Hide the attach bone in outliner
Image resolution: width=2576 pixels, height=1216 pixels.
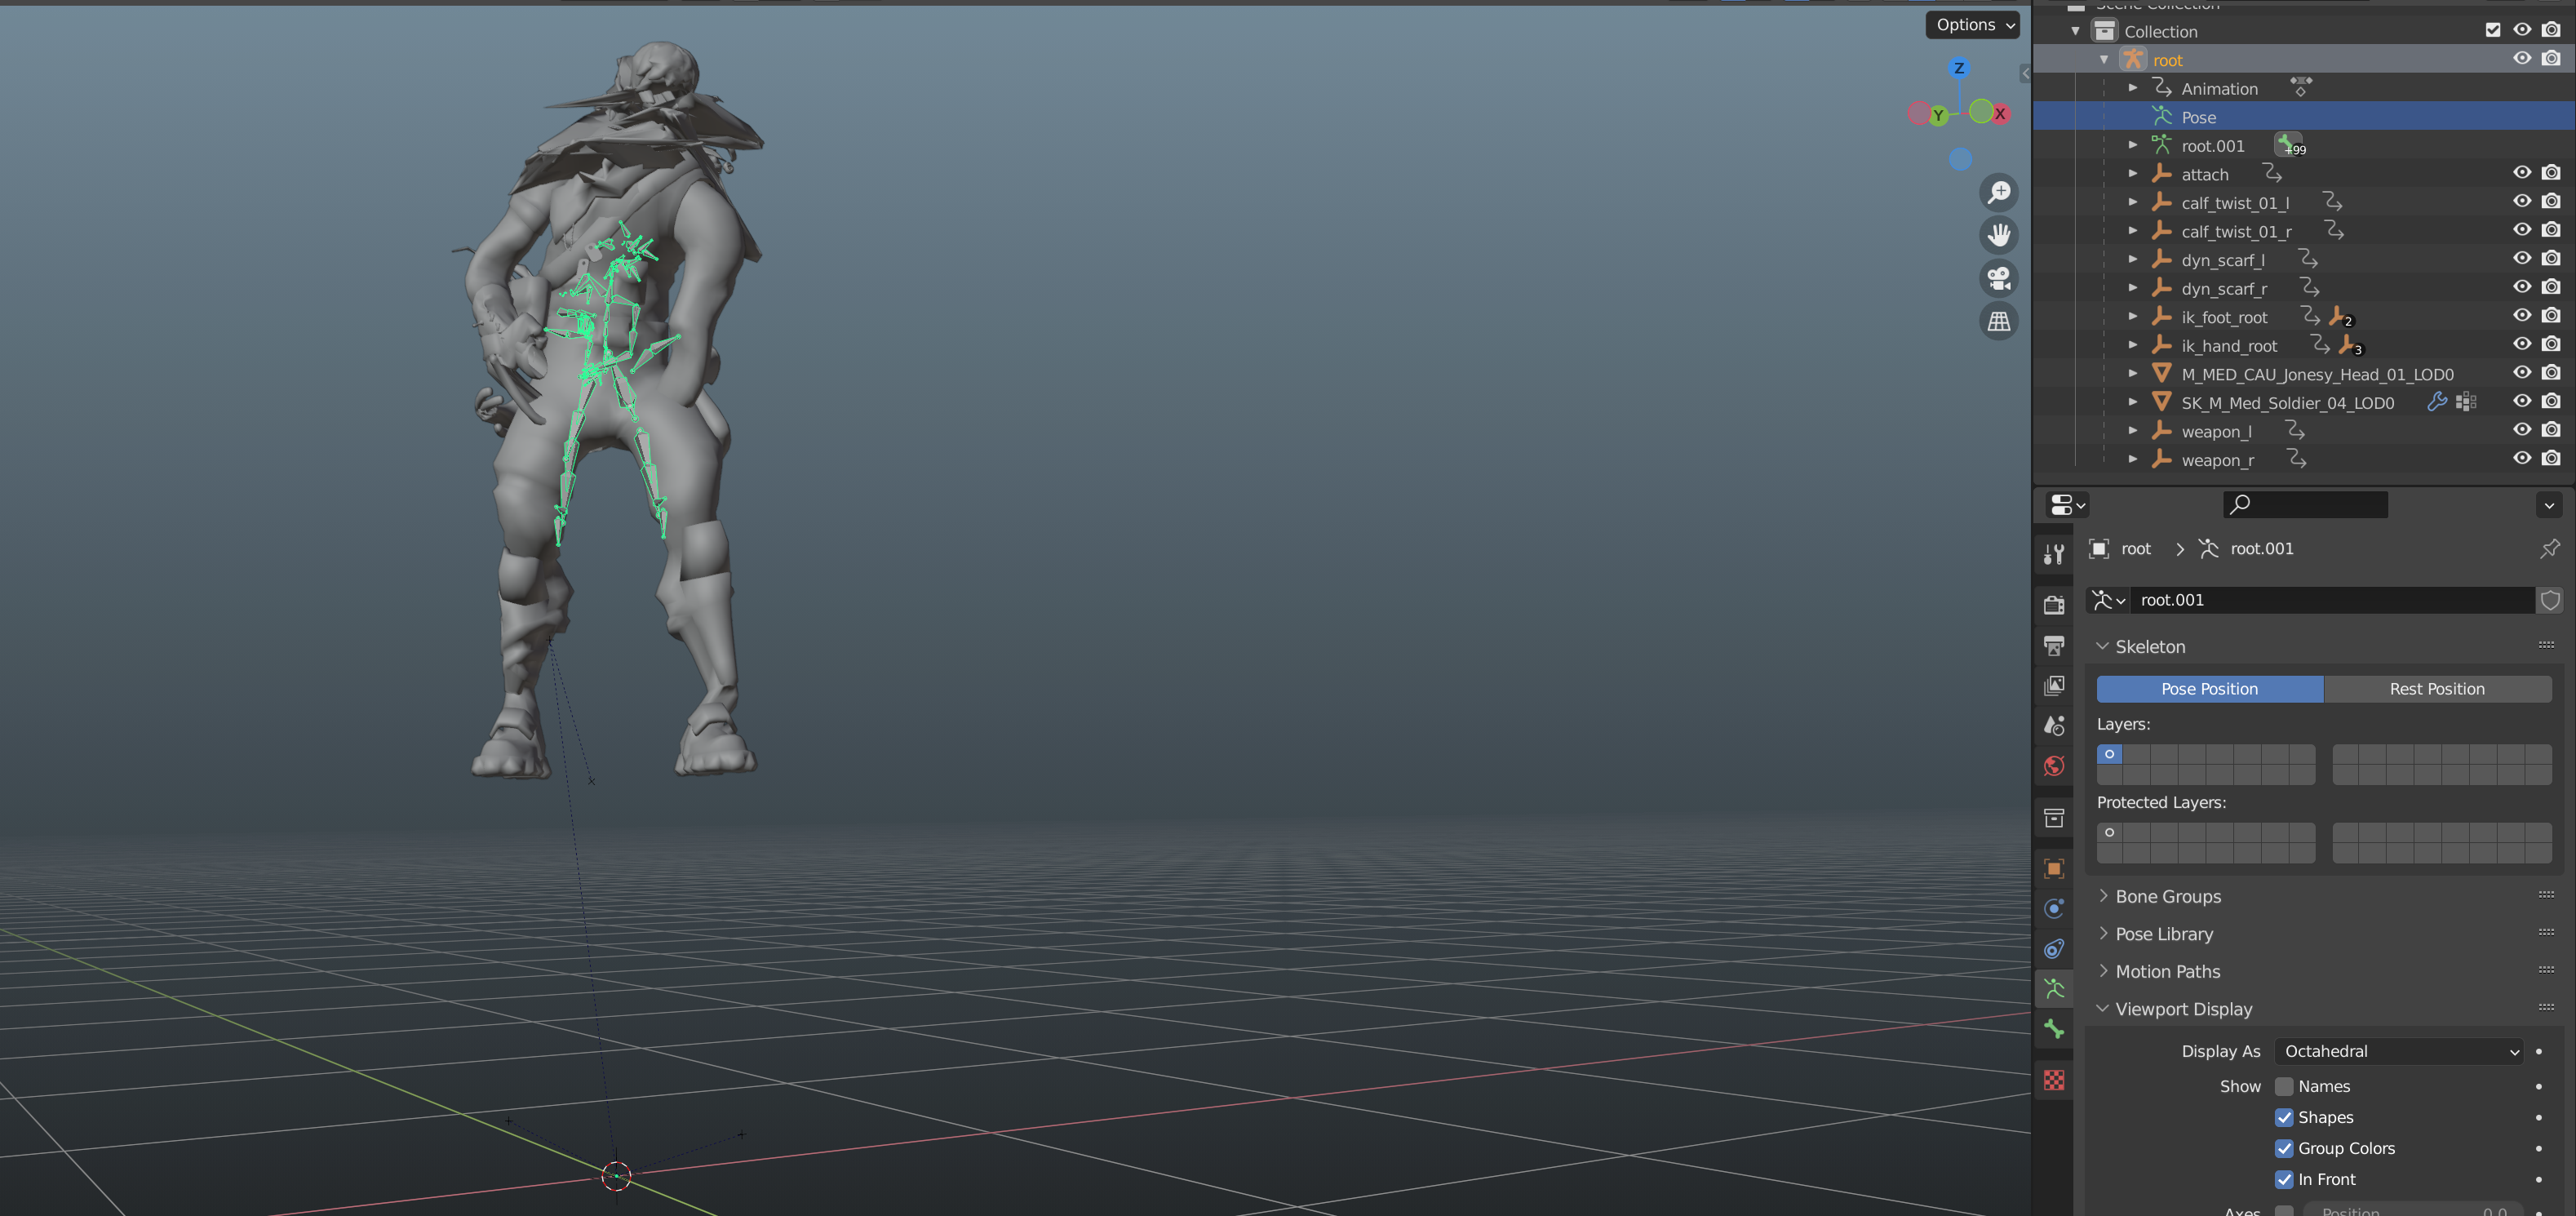pyautogui.click(x=2521, y=173)
